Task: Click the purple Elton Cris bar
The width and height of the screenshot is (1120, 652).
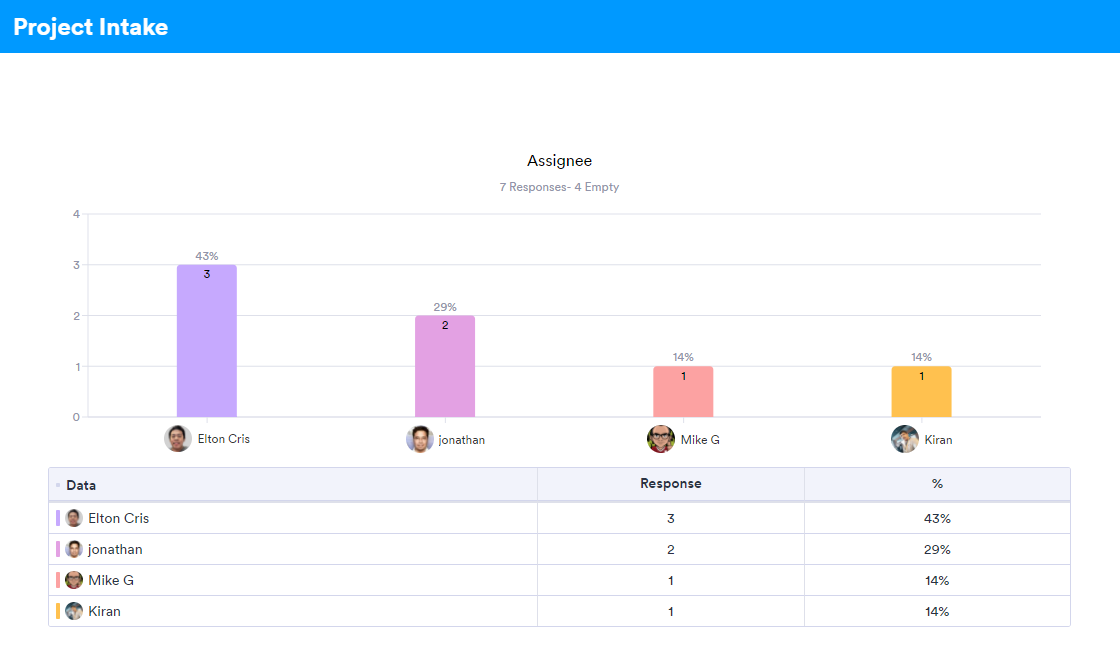Action: click(x=207, y=345)
